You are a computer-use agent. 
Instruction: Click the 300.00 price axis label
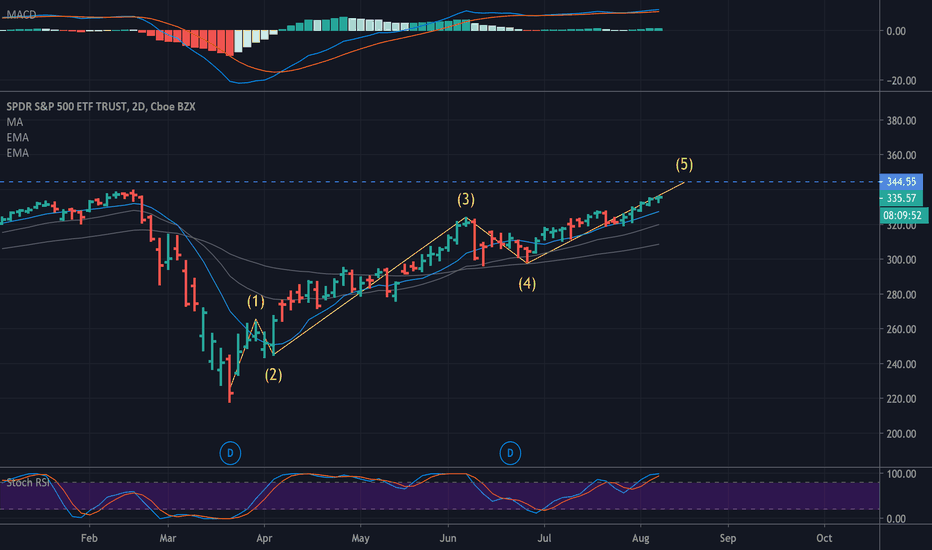coord(901,260)
